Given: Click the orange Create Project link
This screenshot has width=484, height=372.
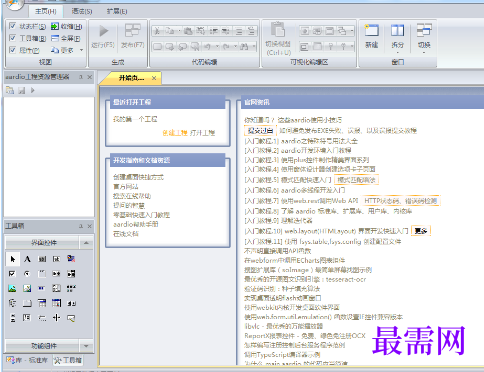Looking at the screenshot, I should 175,133.
